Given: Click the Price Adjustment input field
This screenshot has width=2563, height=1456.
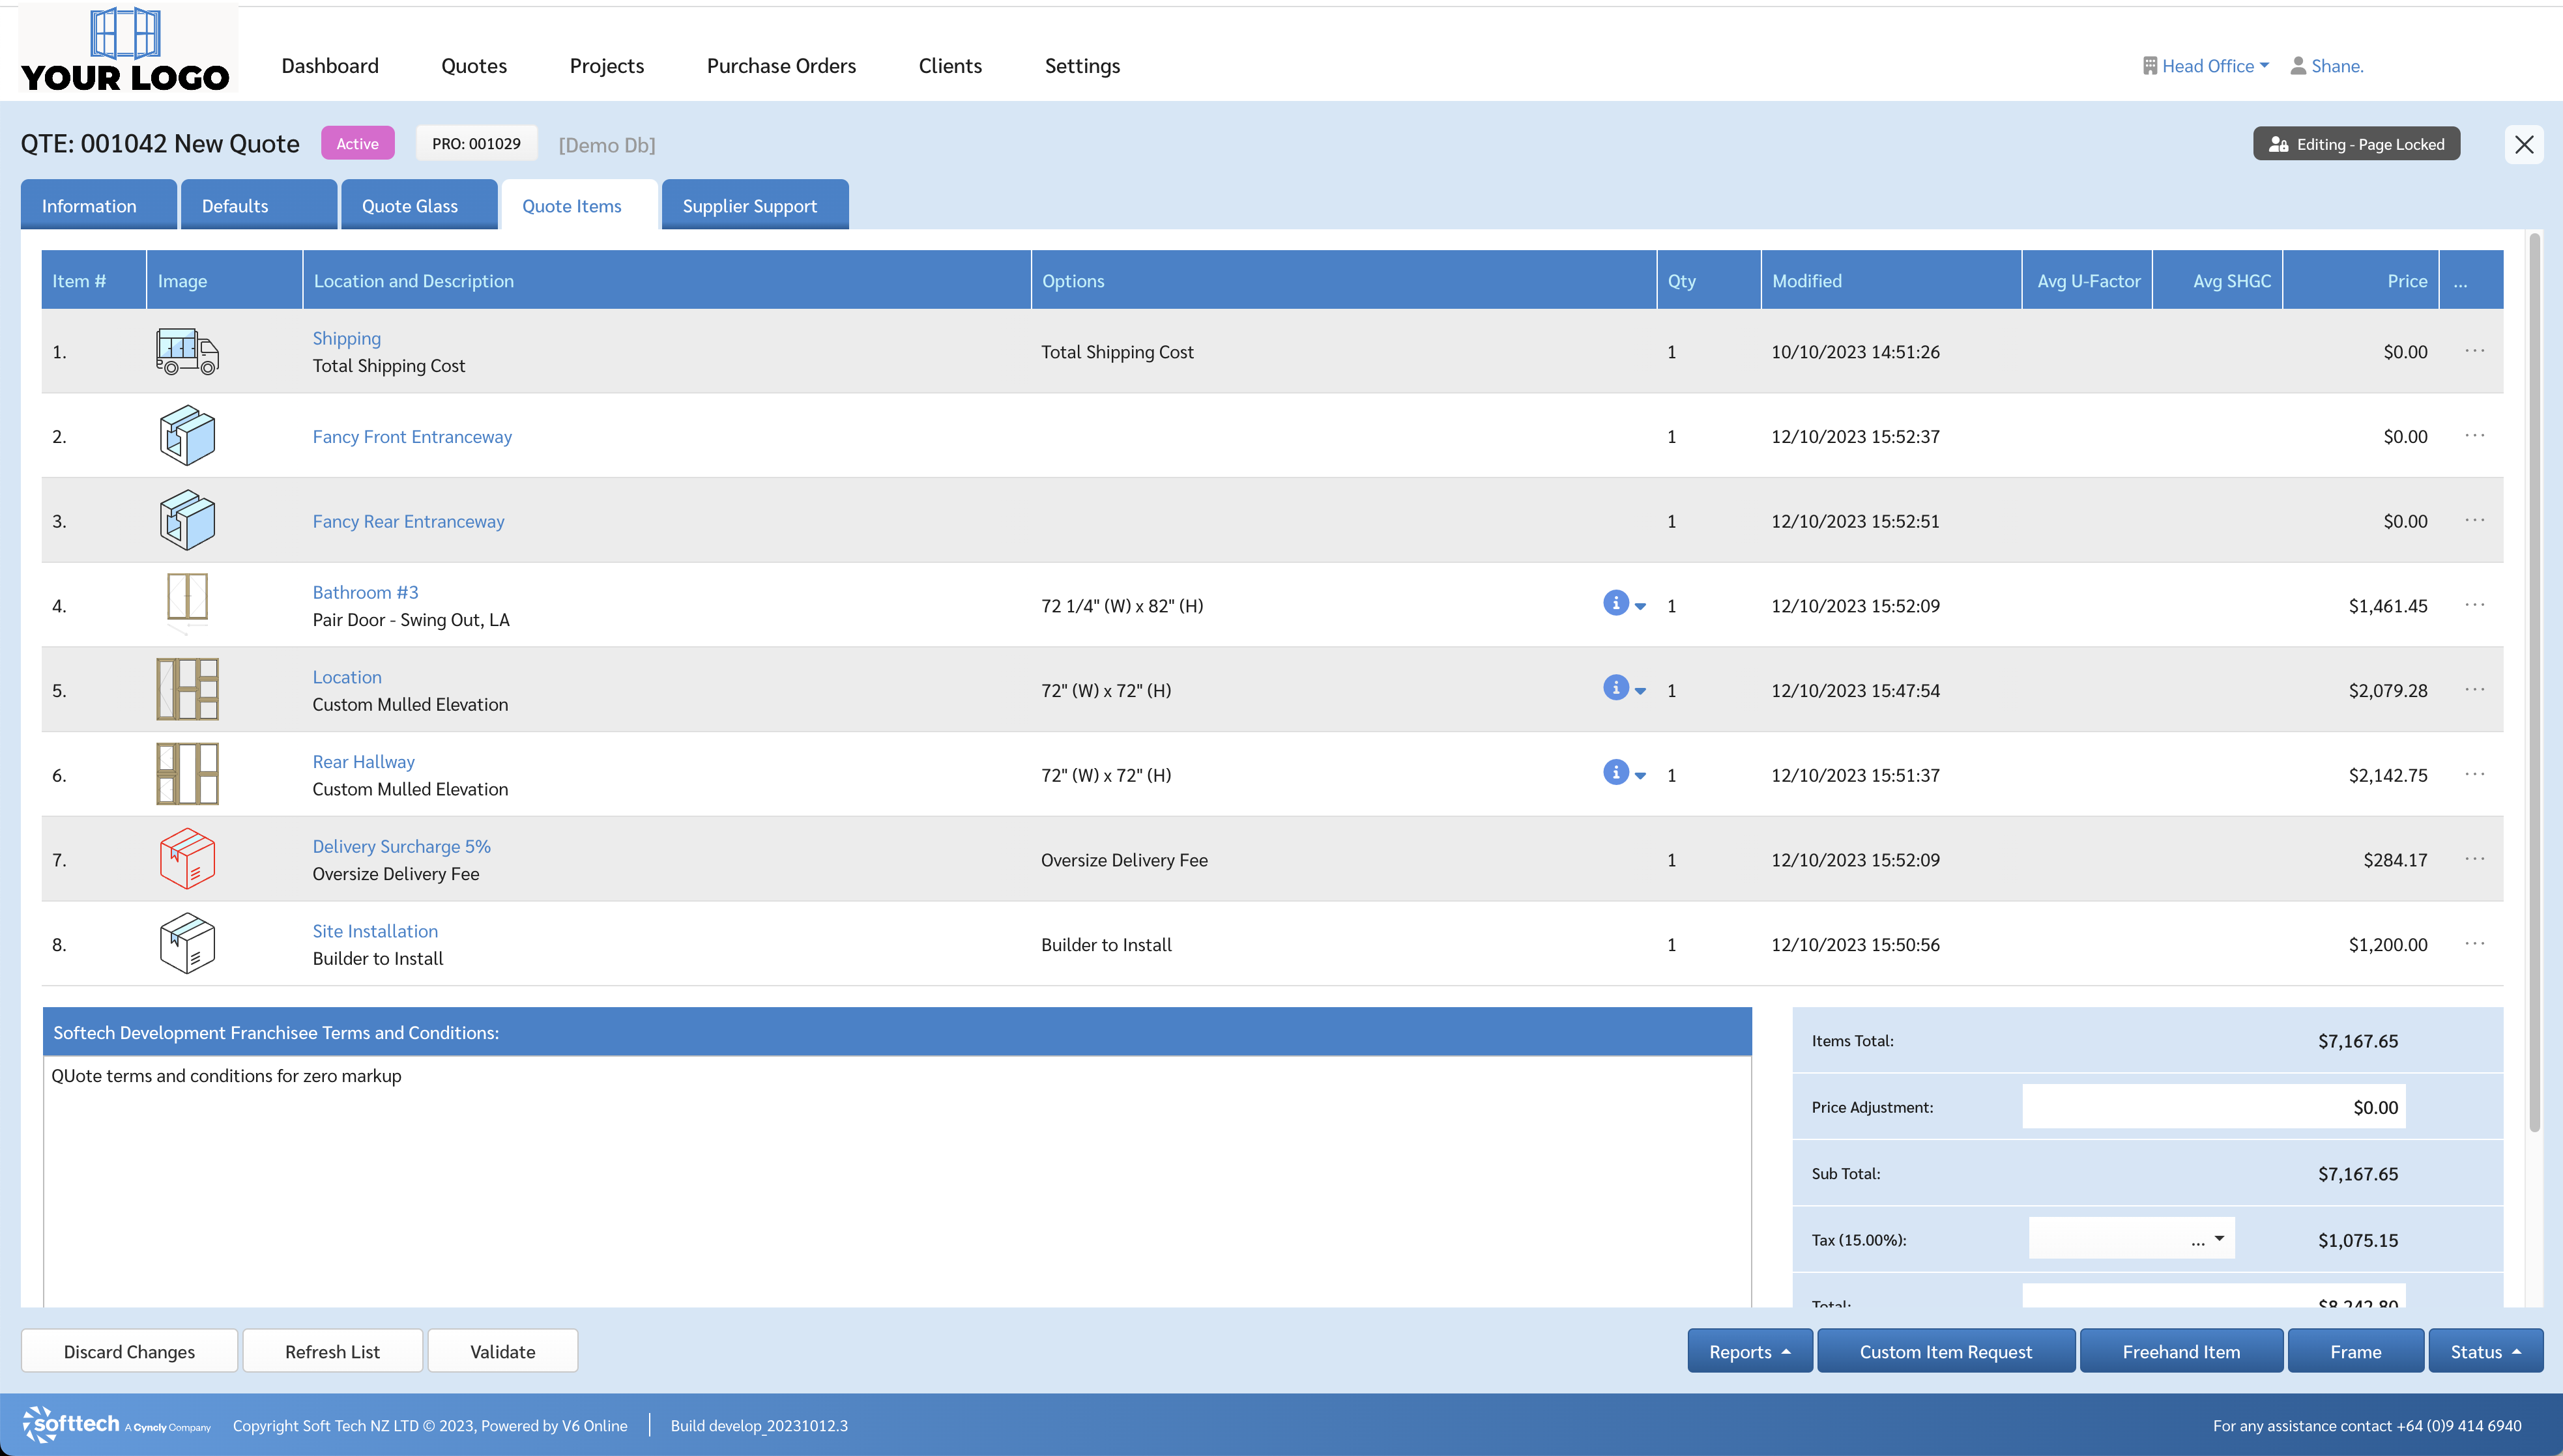Looking at the screenshot, I should tap(2213, 1107).
